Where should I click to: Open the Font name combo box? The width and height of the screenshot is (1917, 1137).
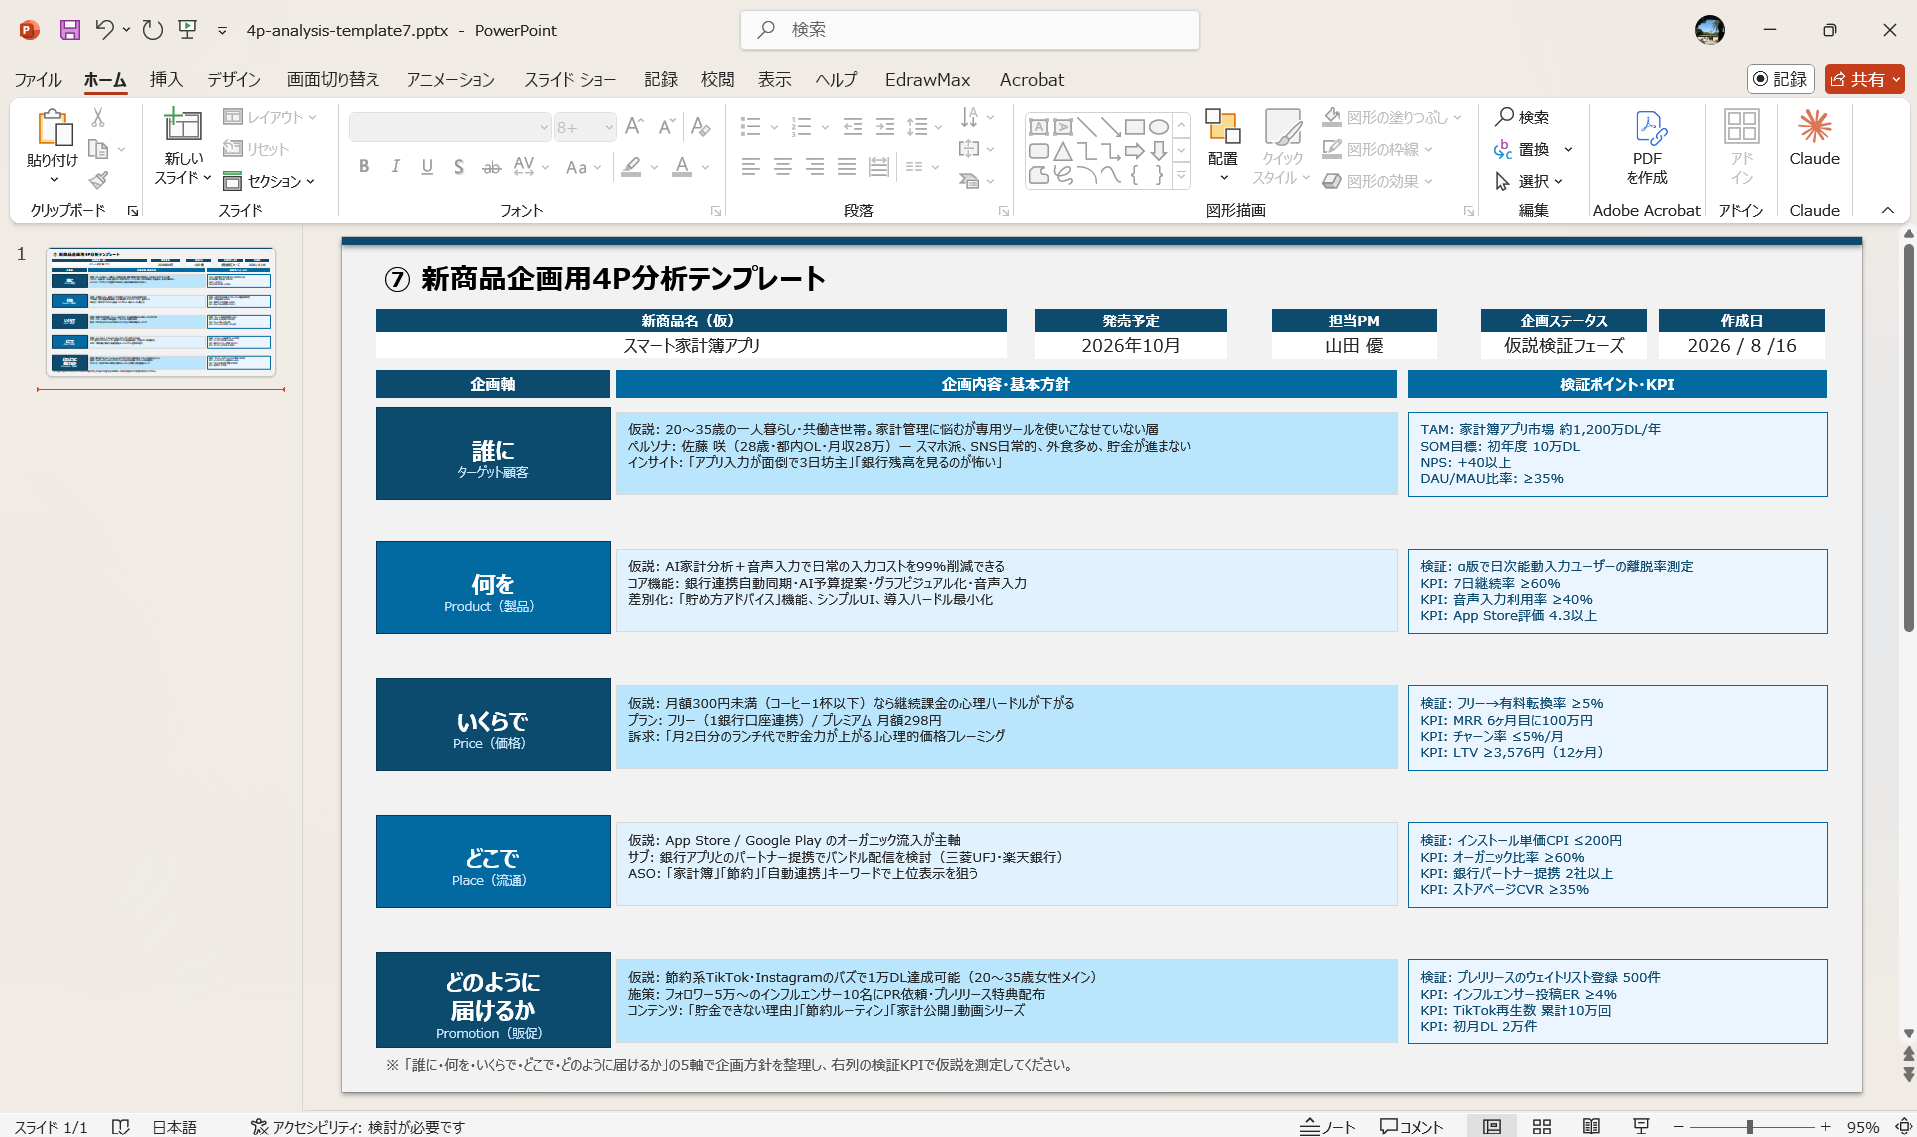click(x=450, y=127)
